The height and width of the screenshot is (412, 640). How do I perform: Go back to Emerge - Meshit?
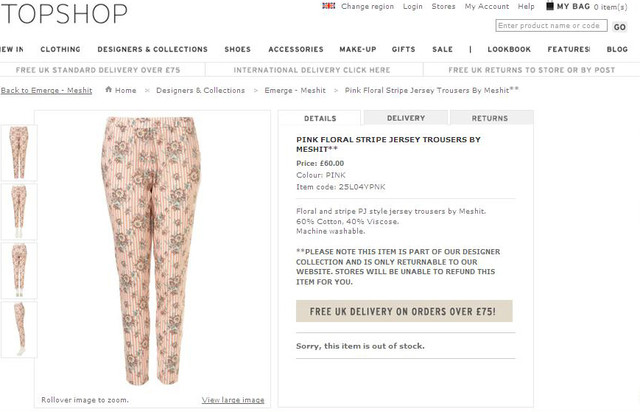click(46, 90)
